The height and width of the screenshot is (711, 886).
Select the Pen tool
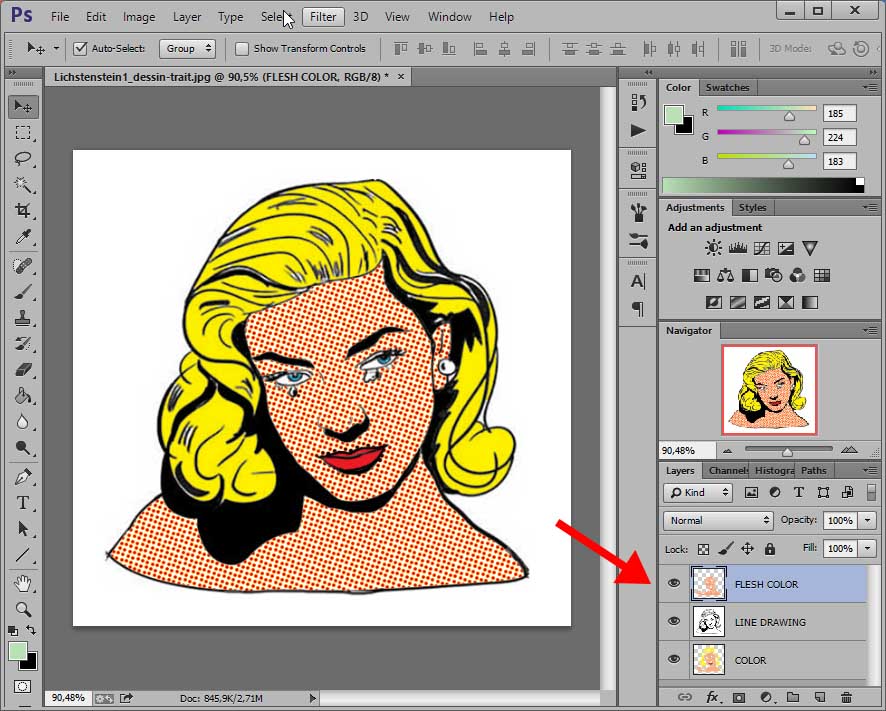[x=23, y=477]
